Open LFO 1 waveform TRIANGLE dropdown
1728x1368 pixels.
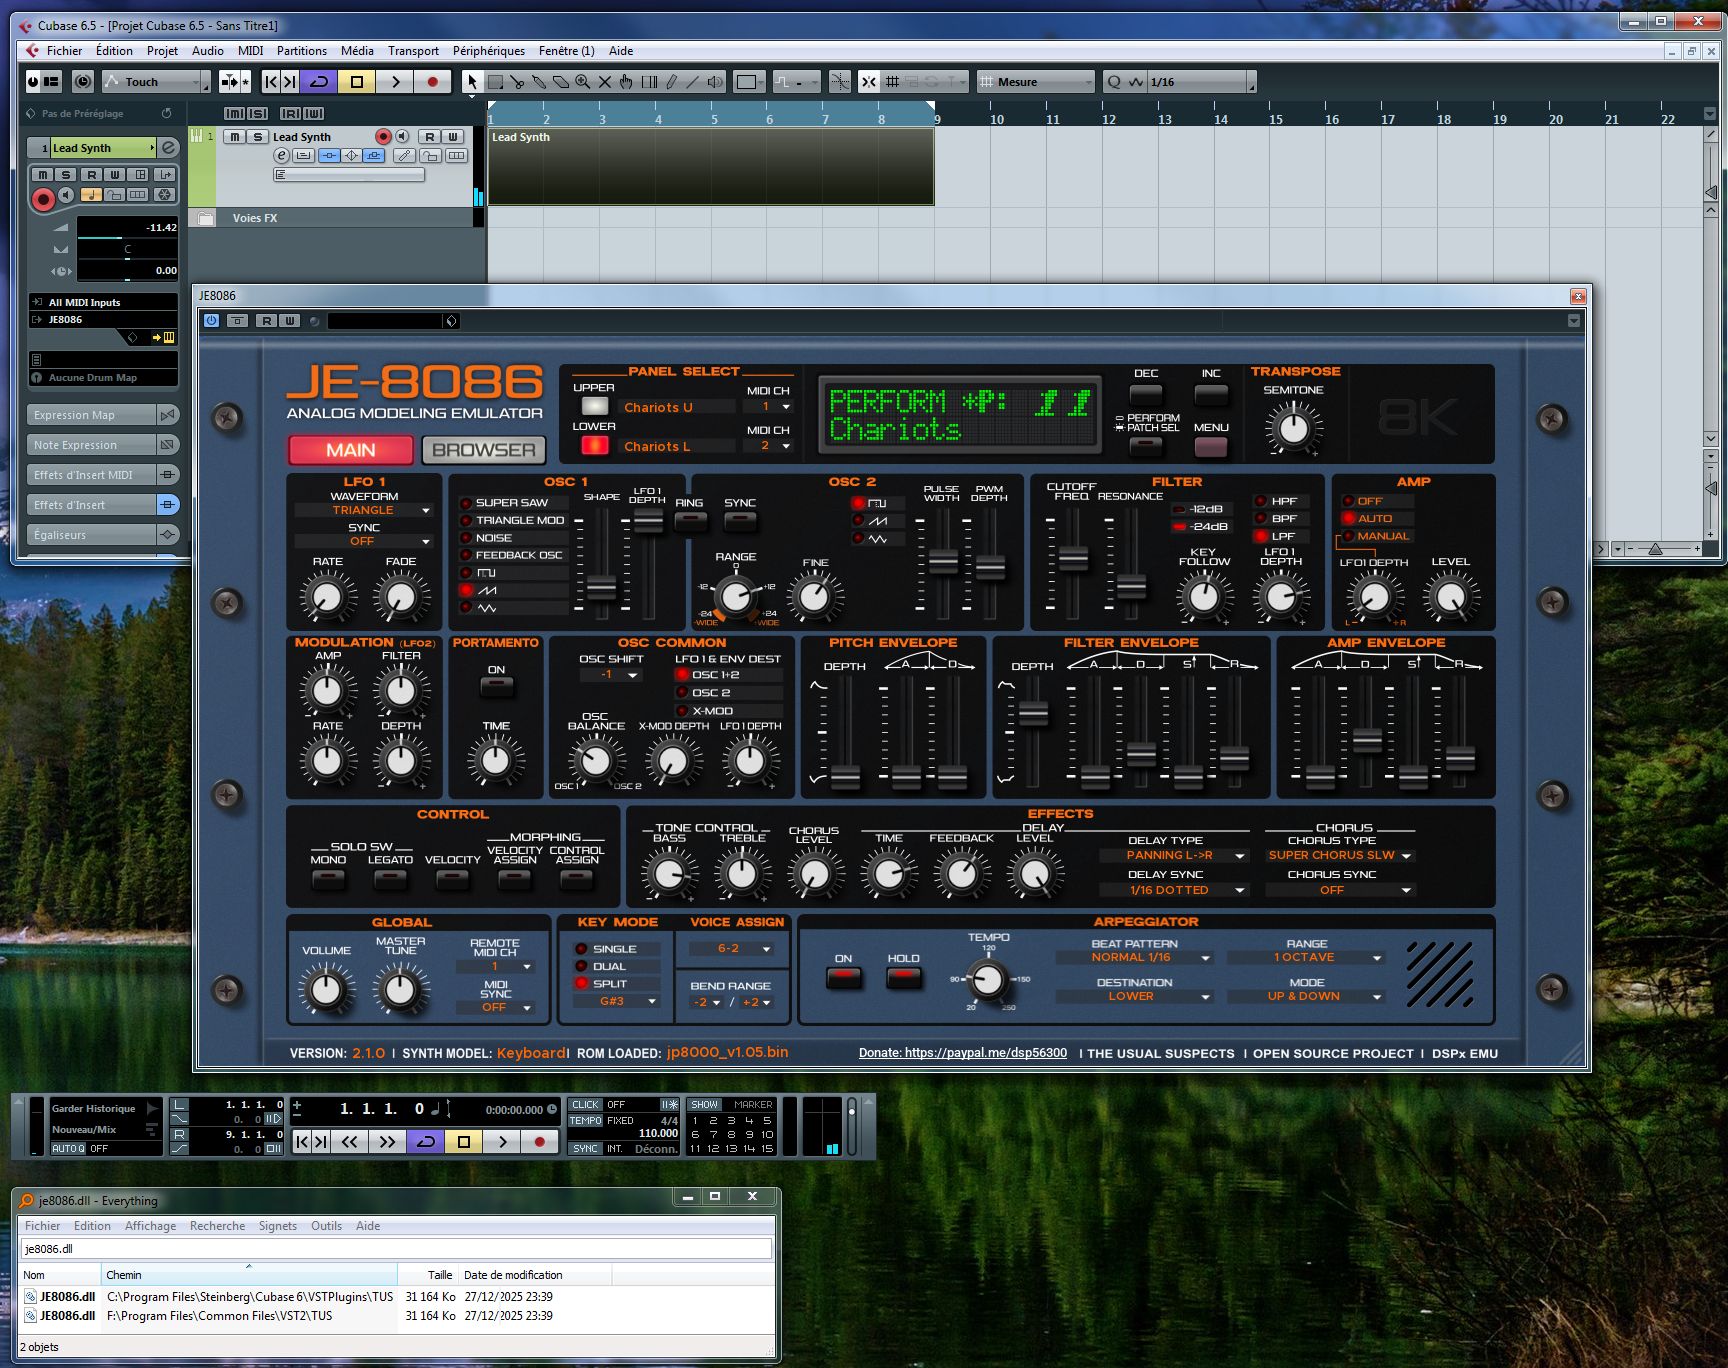click(364, 510)
